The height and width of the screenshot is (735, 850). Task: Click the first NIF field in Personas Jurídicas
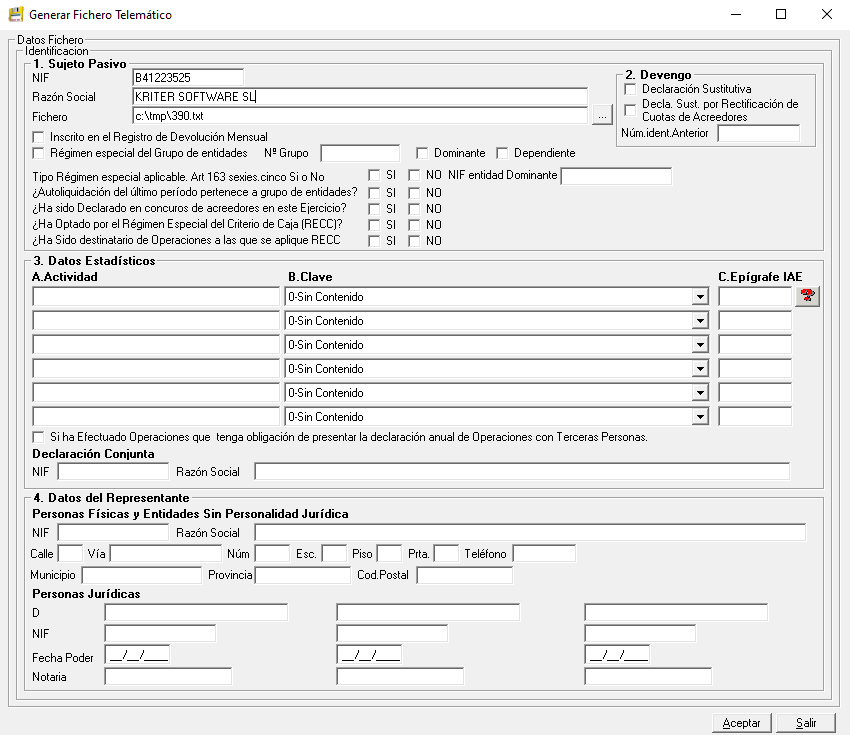pyautogui.click(x=160, y=634)
